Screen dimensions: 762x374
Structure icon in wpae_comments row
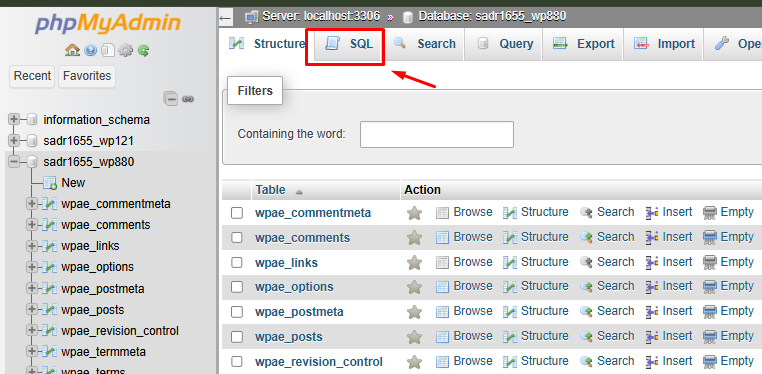tap(510, 238)
